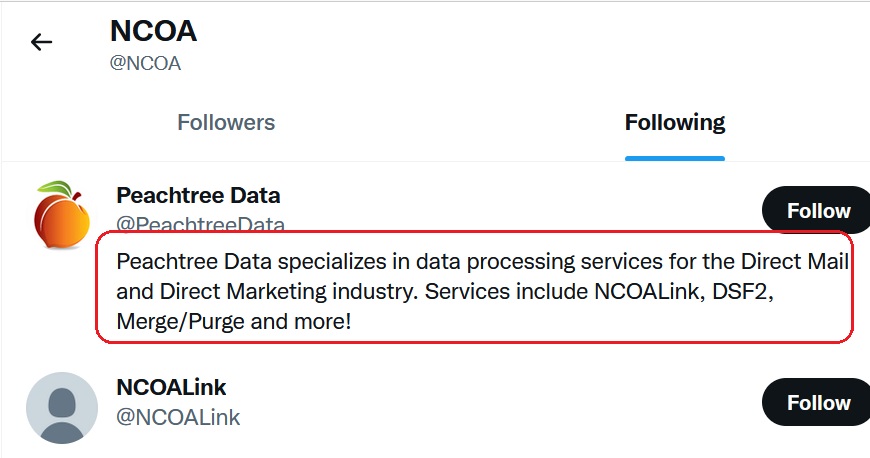The width and height of the screenshot is (870, 458).
Task: Click 'Direct Mail' in the Peachtree bio
Action: pyautogui.click(x=795, y=261)
